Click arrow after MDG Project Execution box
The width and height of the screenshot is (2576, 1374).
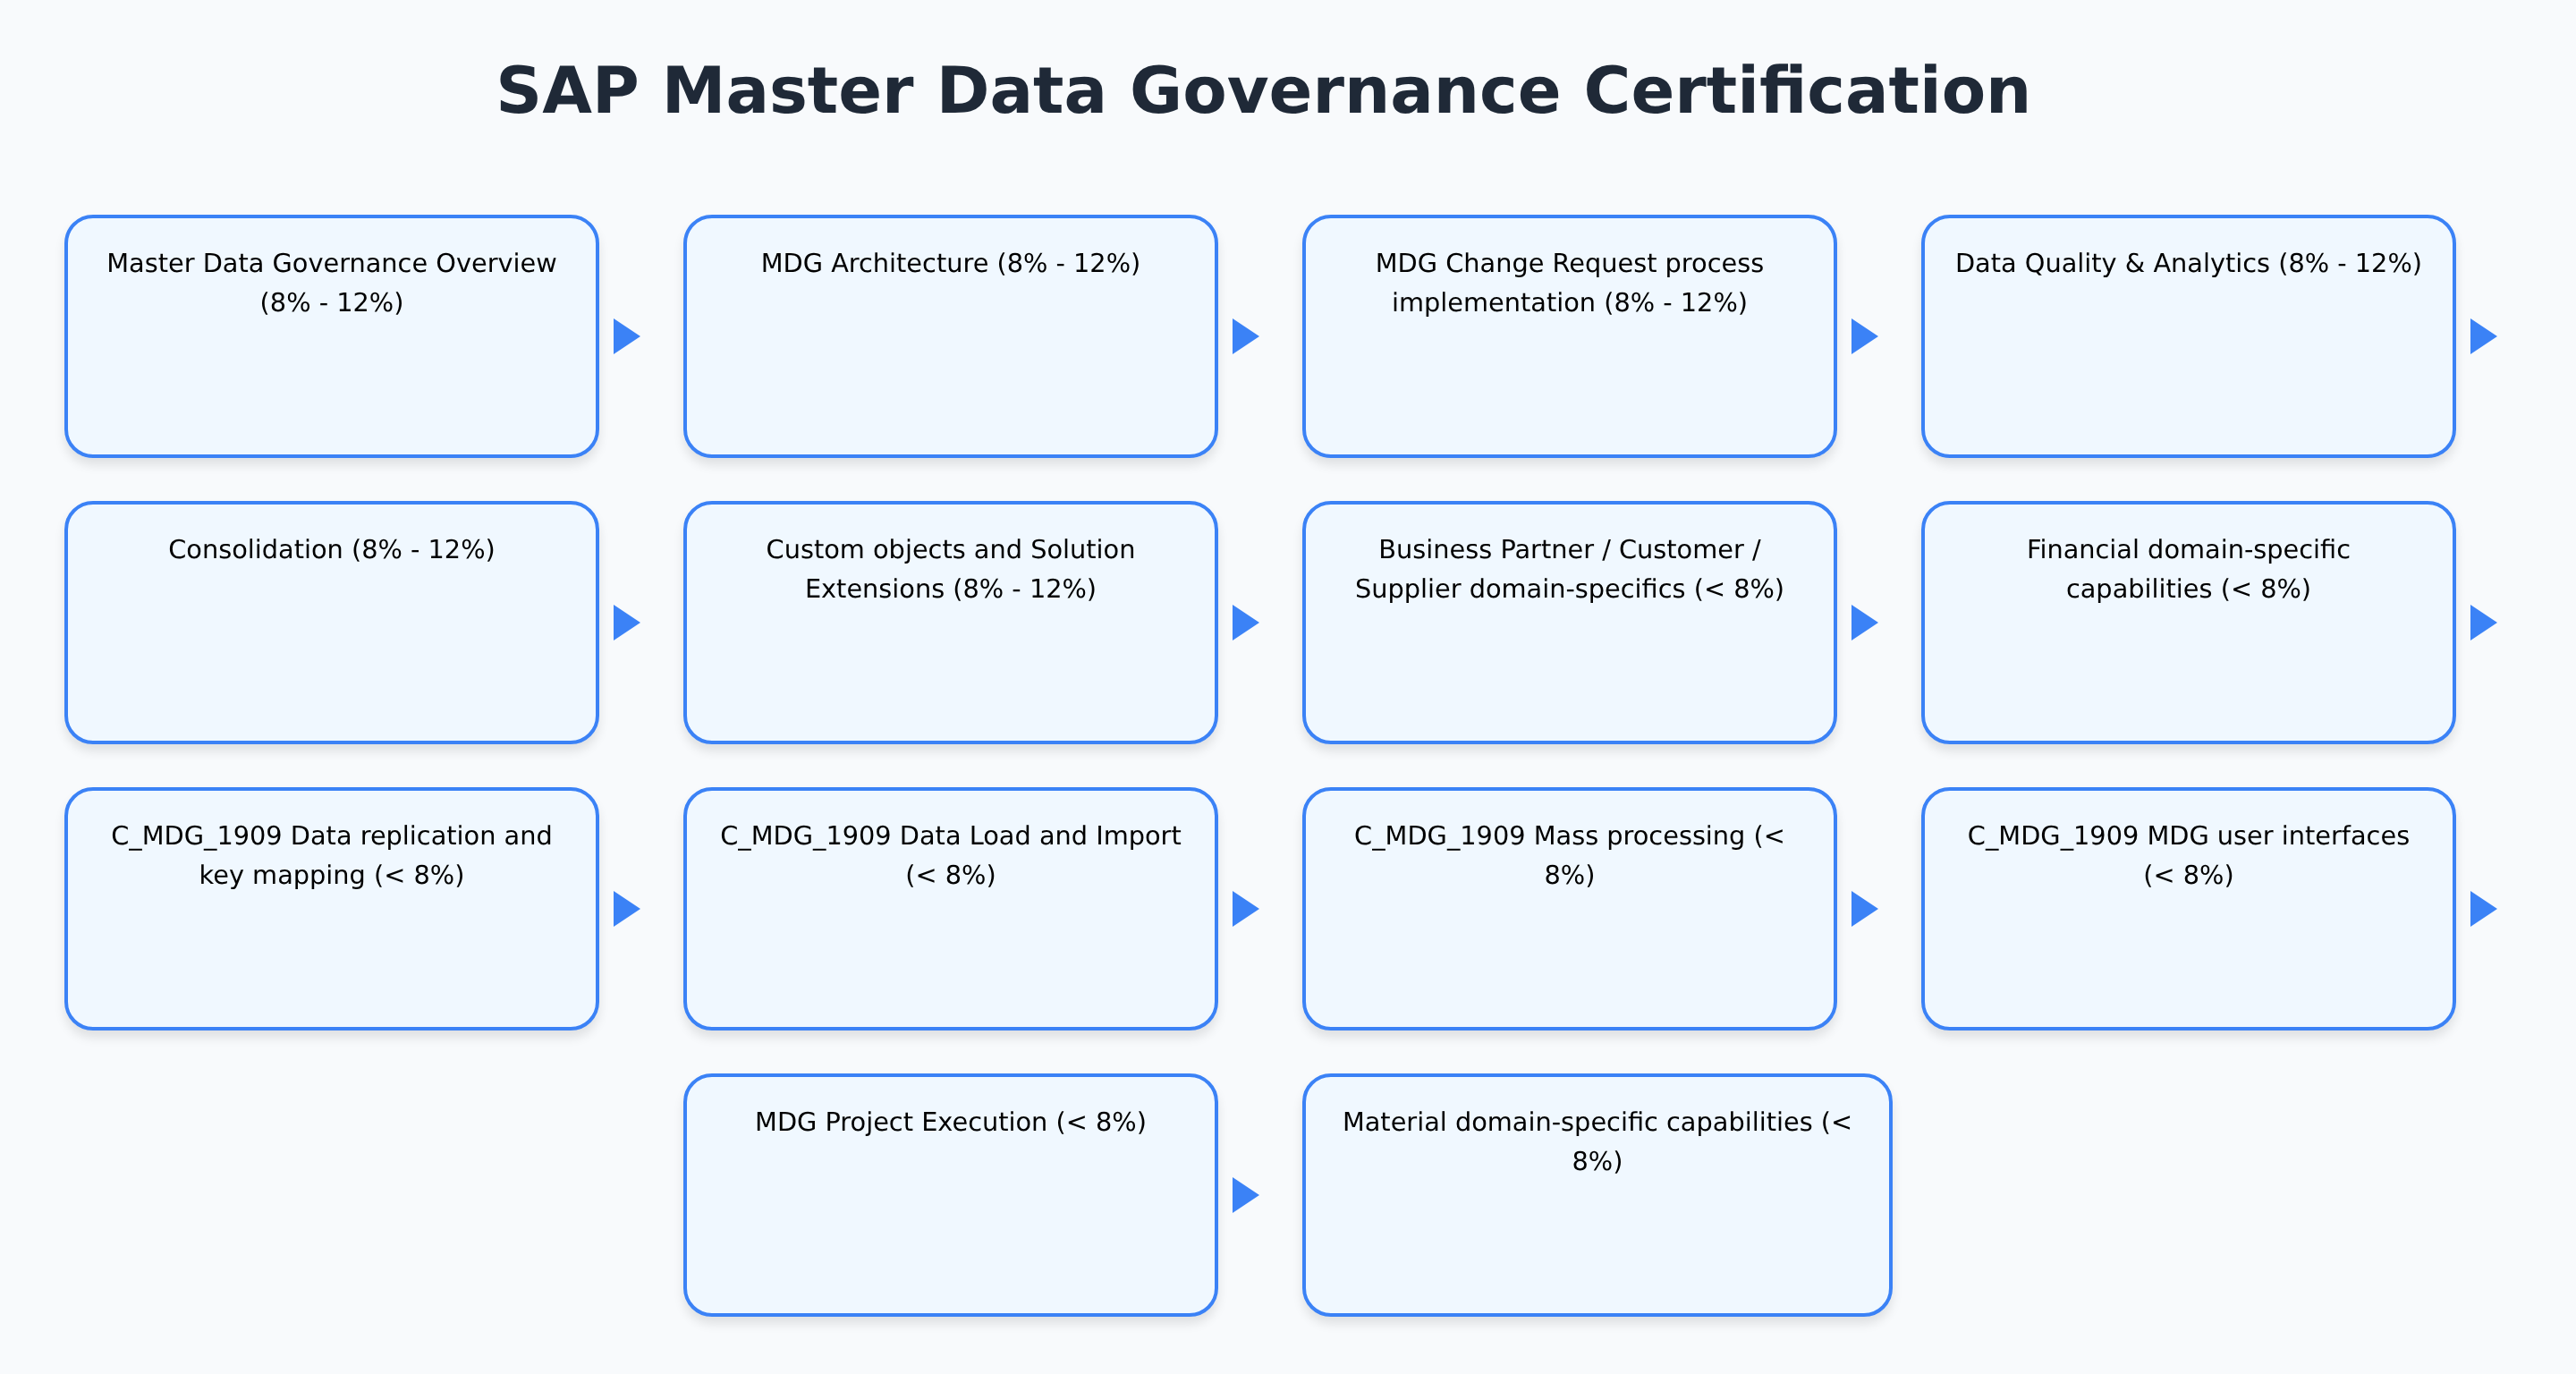(x=1244, y=1194)
